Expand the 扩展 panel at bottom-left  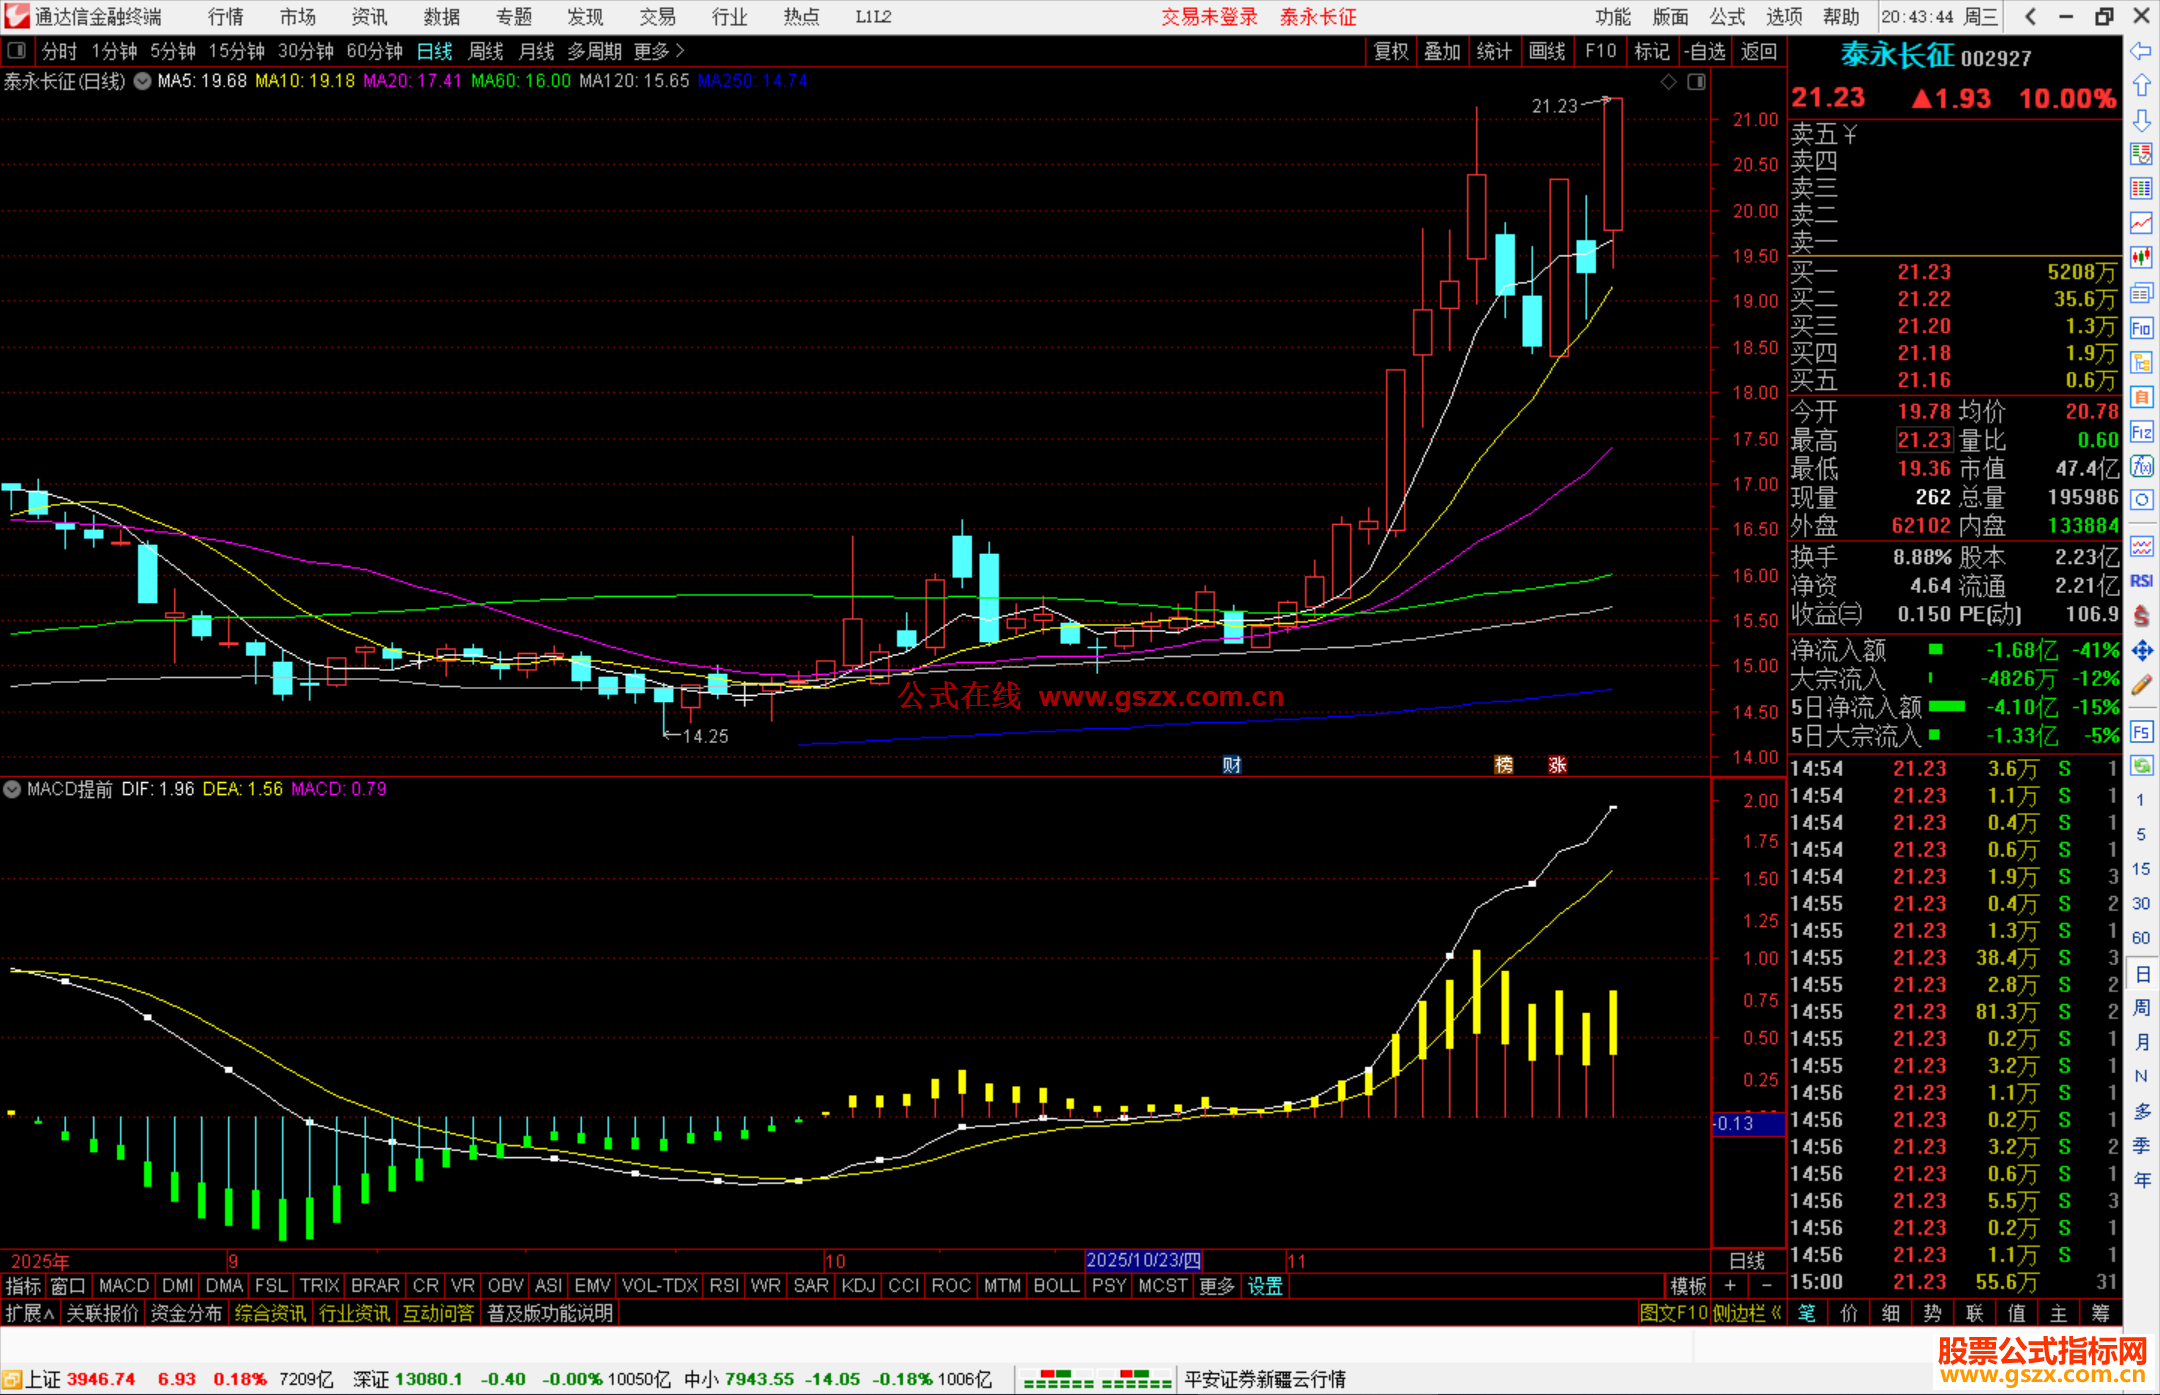click(30, 1313)
